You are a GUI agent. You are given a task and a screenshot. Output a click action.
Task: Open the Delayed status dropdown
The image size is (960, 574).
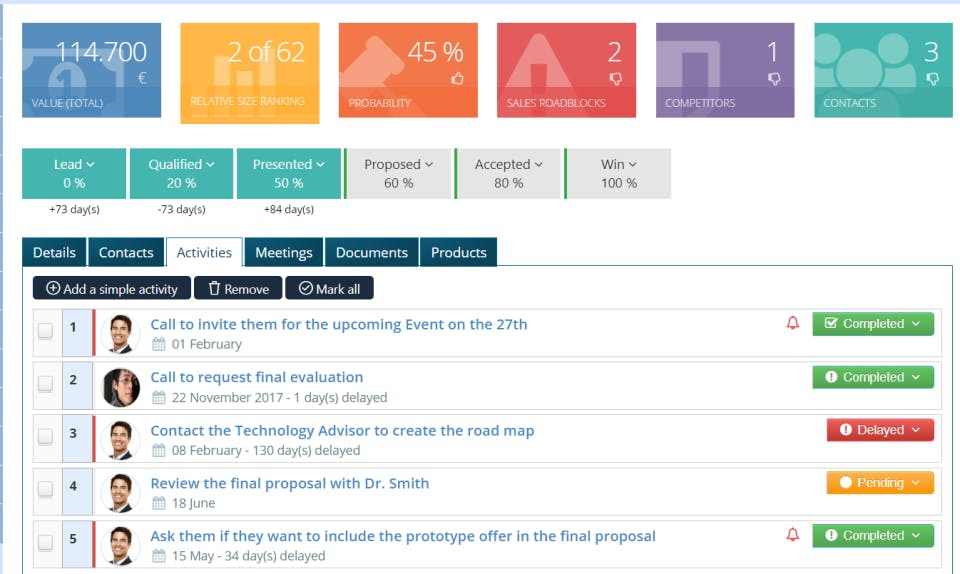(x=880, y=430)
